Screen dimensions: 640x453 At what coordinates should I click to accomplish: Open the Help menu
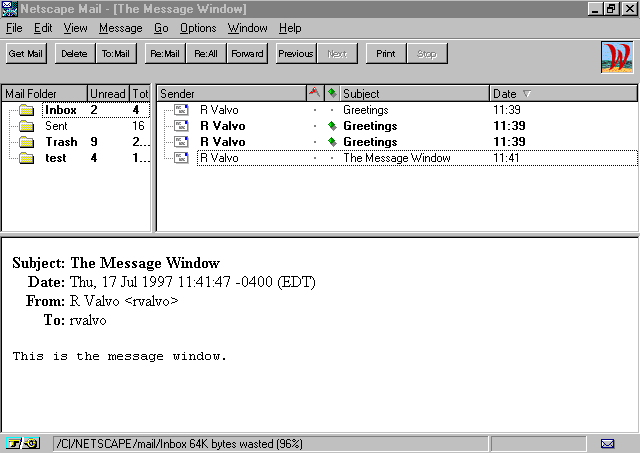point(290,28)
